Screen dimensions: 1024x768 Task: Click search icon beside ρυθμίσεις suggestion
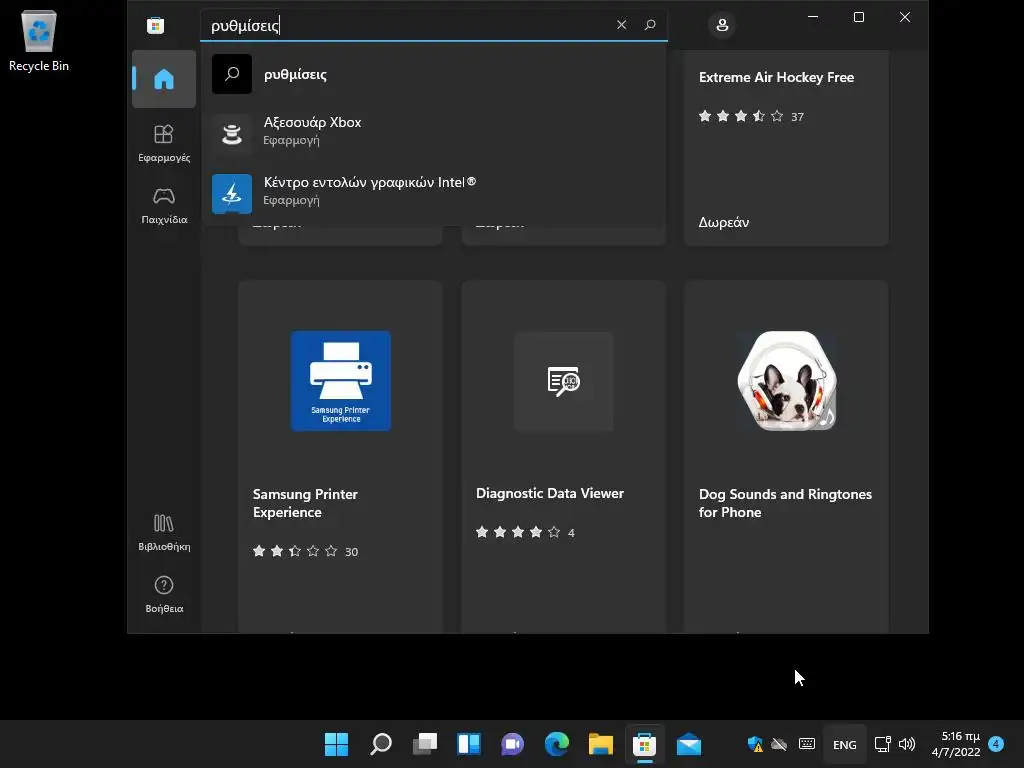coord(232,74)
